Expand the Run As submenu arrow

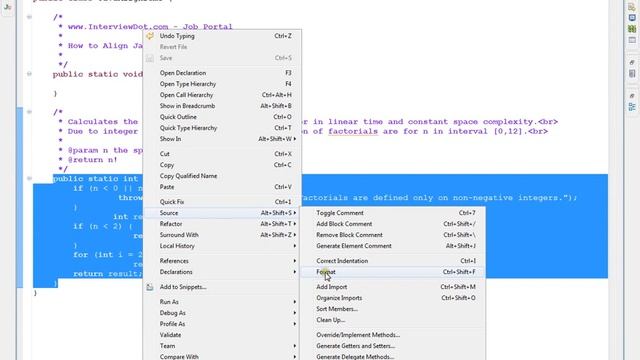(295, 302)
